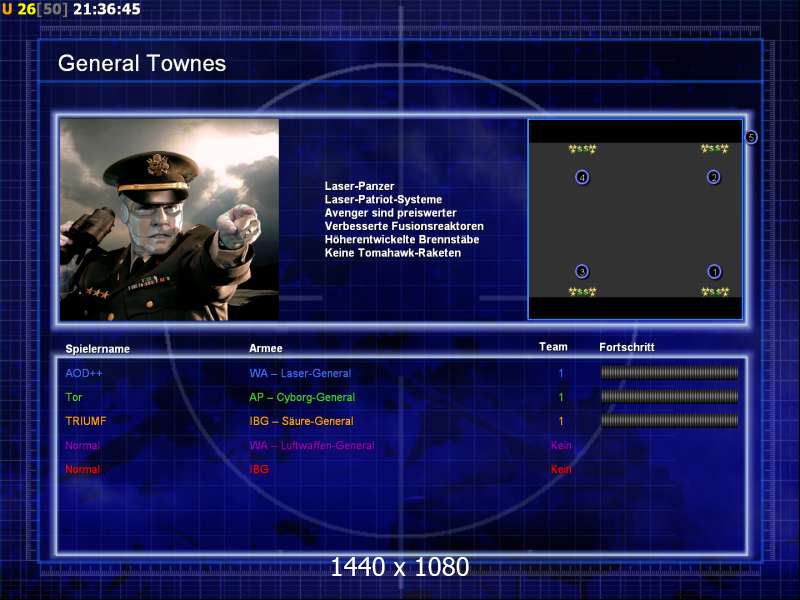Click Avenger sind preiswerter line
The width and height of the screenshot is (800, 600).
click(390, 213)
